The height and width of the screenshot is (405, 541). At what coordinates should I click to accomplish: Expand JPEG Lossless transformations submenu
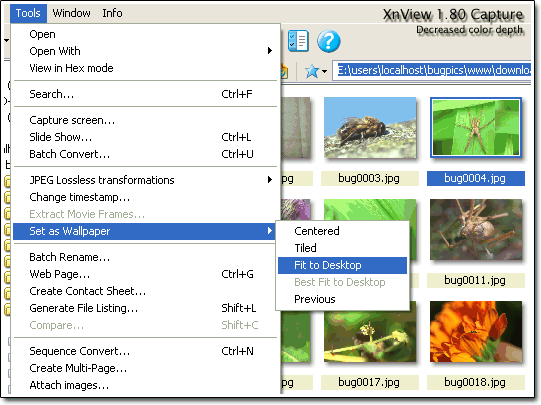click(145, 180)
